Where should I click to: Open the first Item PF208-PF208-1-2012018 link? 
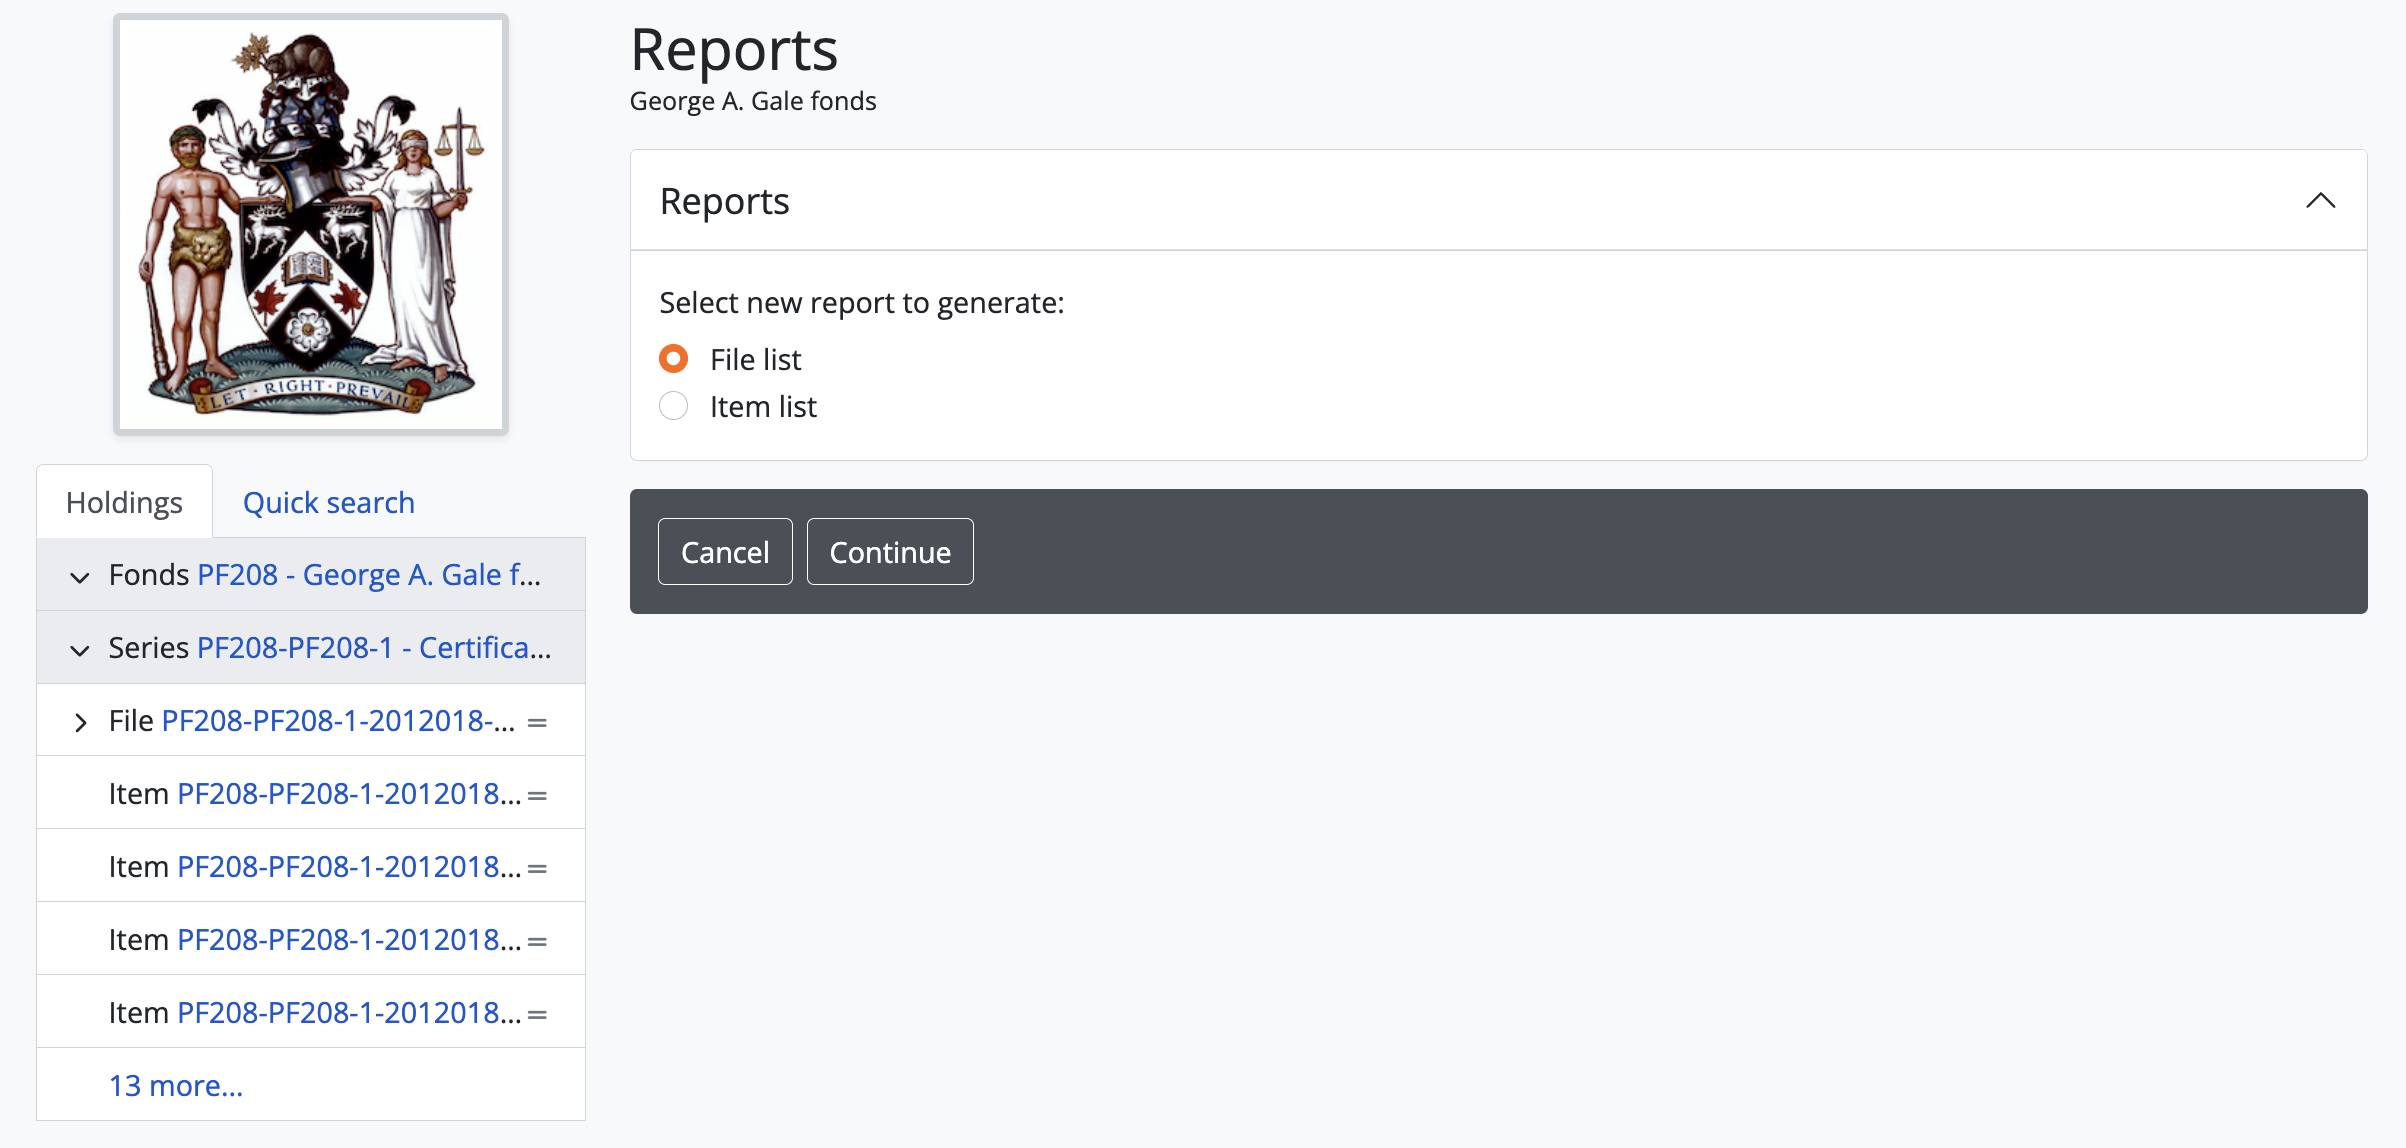click(x=348, y=794)
